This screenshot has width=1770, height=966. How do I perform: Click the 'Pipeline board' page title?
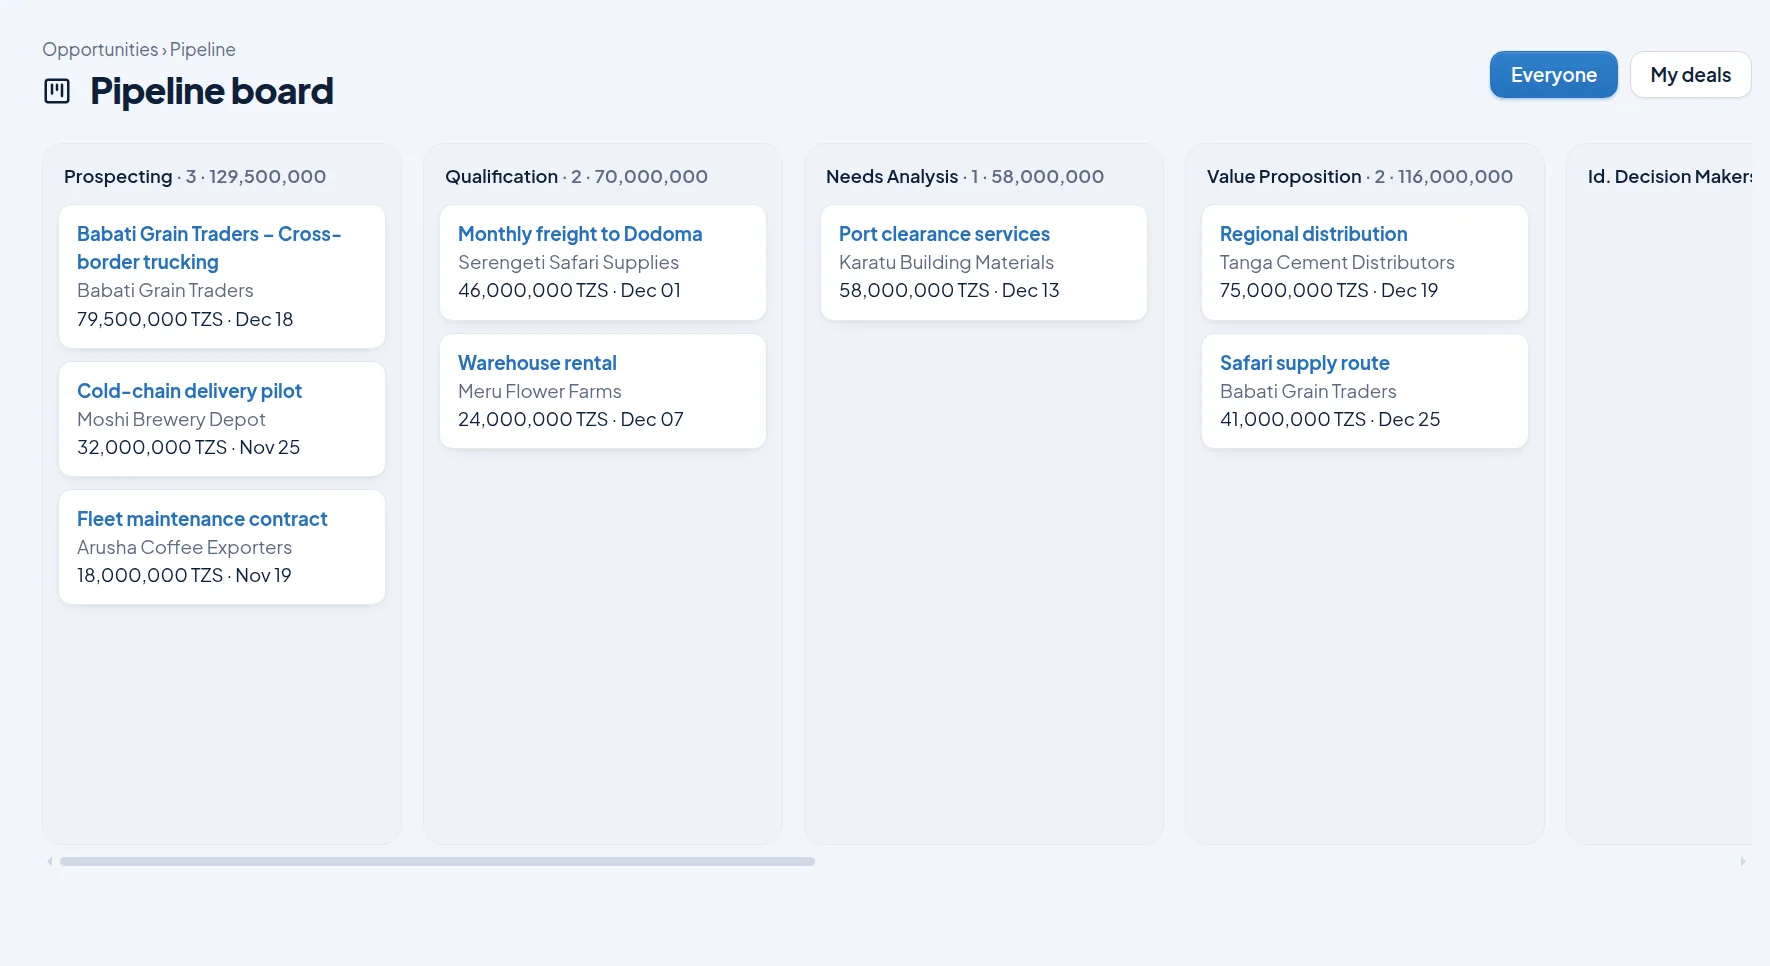[x=211, y=91]
